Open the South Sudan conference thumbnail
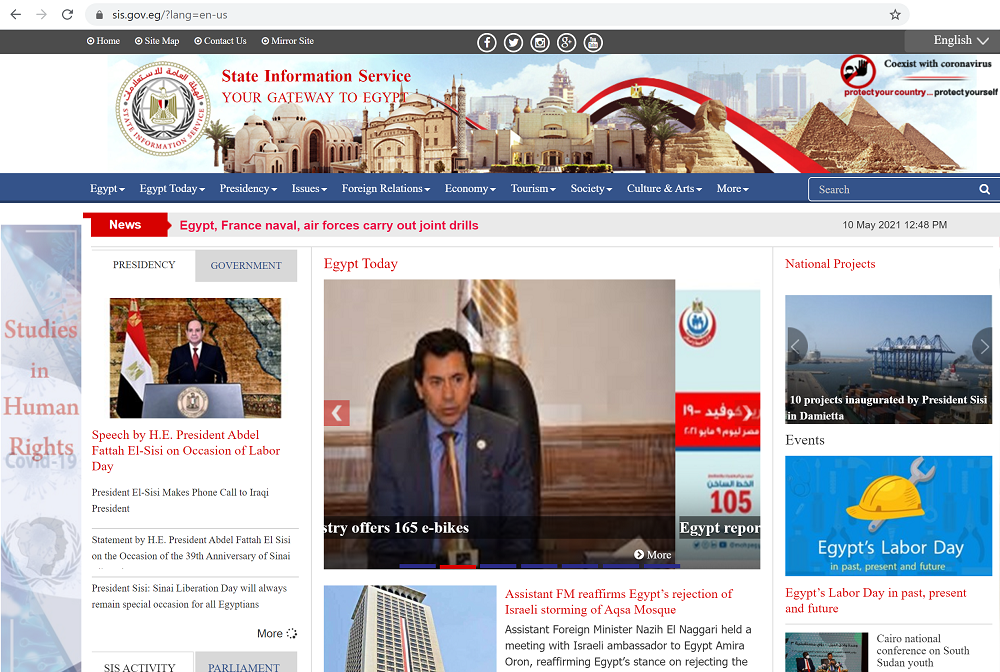Image resolution: width=1000 pixels, height=672 pixels. 827,652
